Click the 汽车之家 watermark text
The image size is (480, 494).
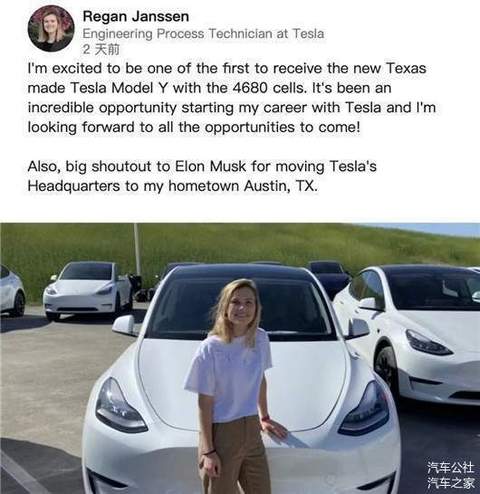click(451, 482)
